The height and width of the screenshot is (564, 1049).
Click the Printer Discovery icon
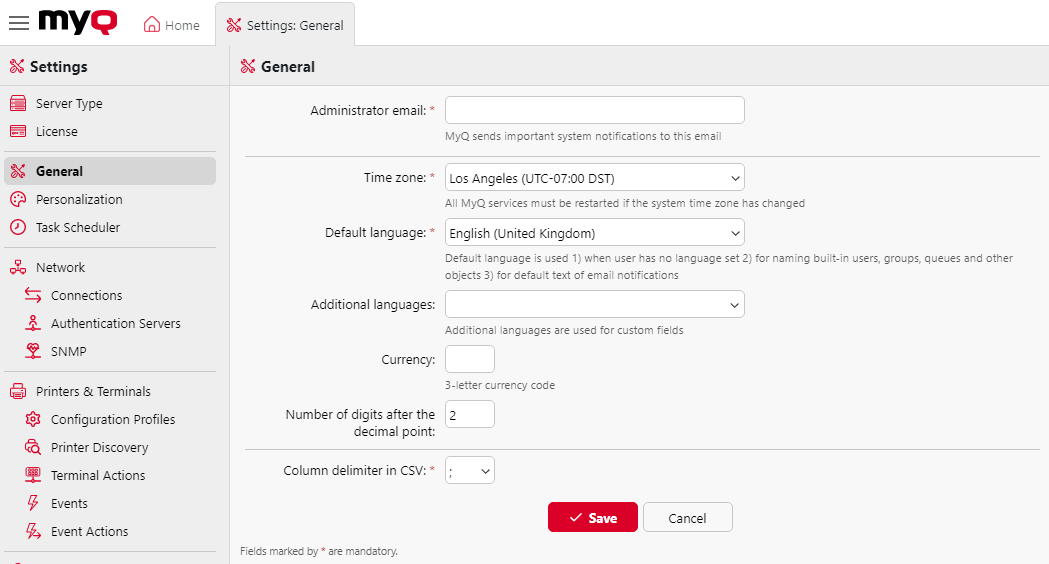coord(33,448)
